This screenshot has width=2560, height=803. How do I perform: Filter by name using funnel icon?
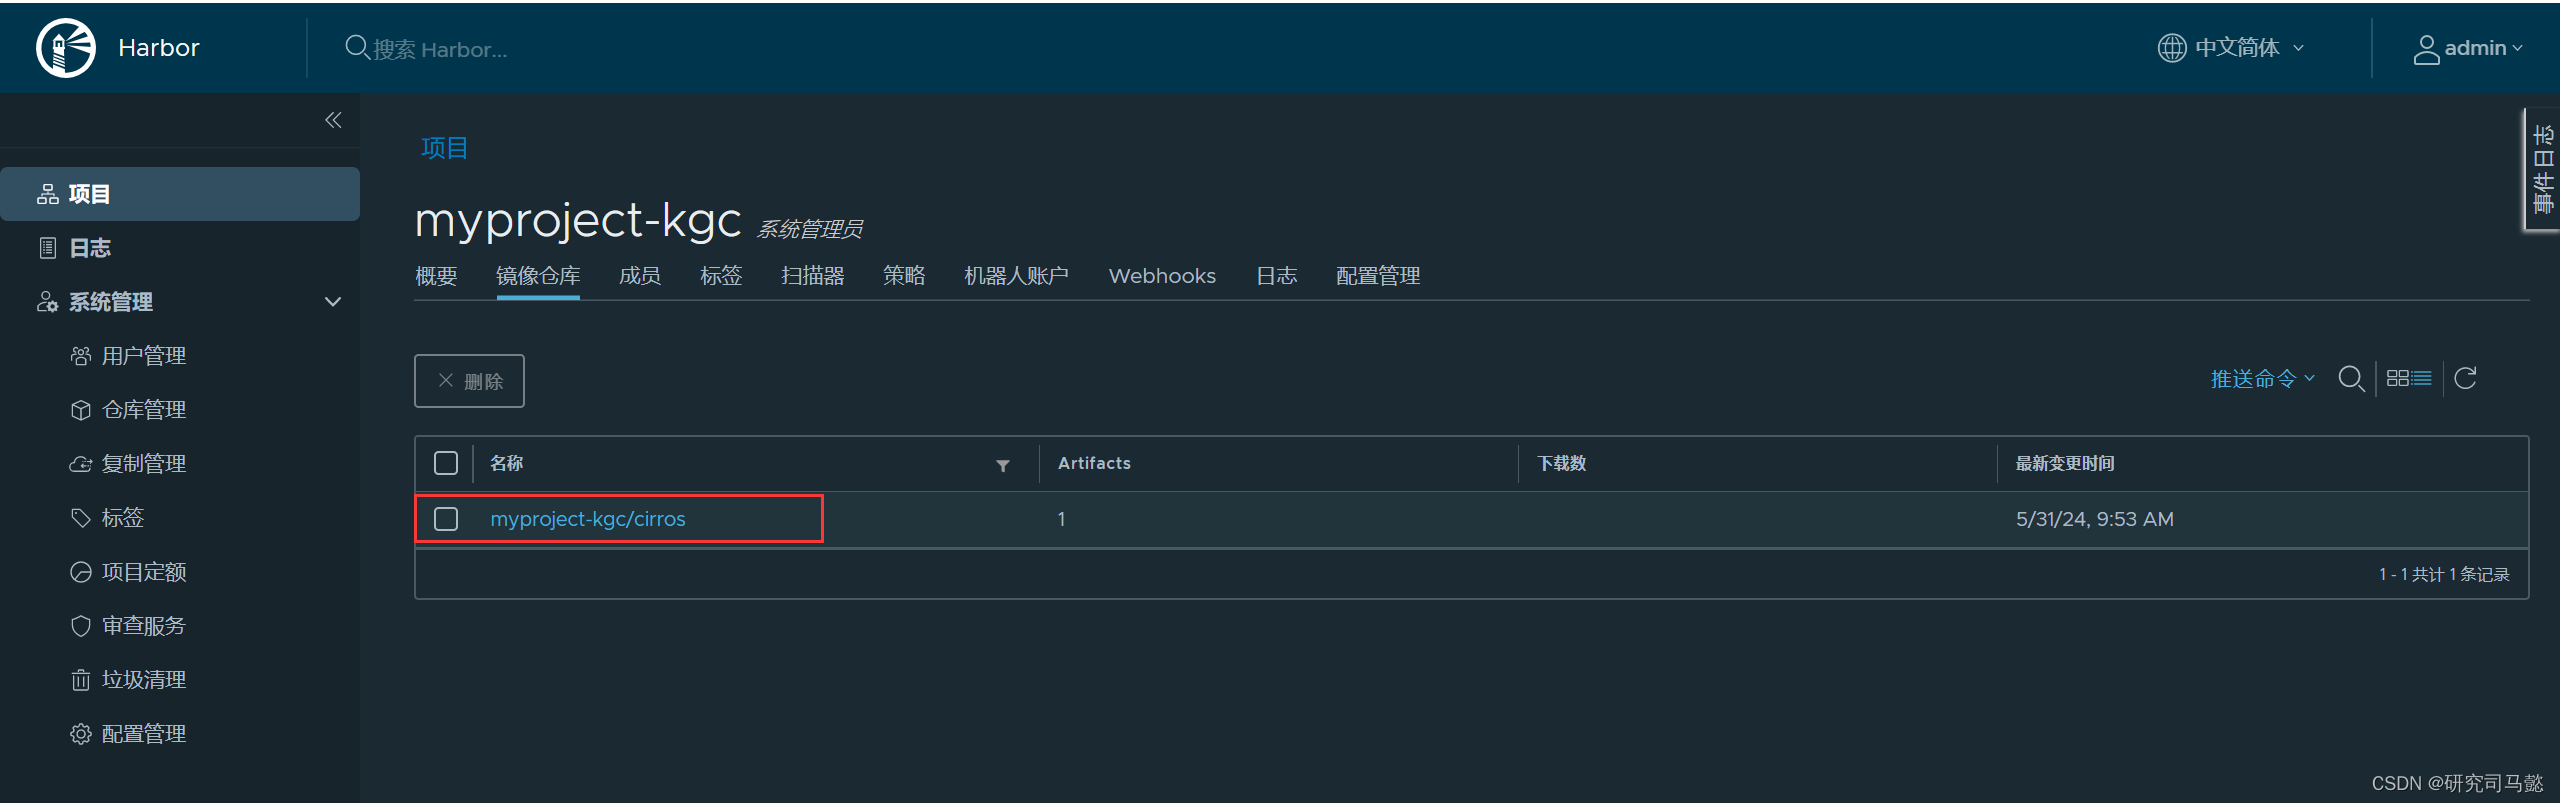pyautogui.click(x=1003, y=465)
